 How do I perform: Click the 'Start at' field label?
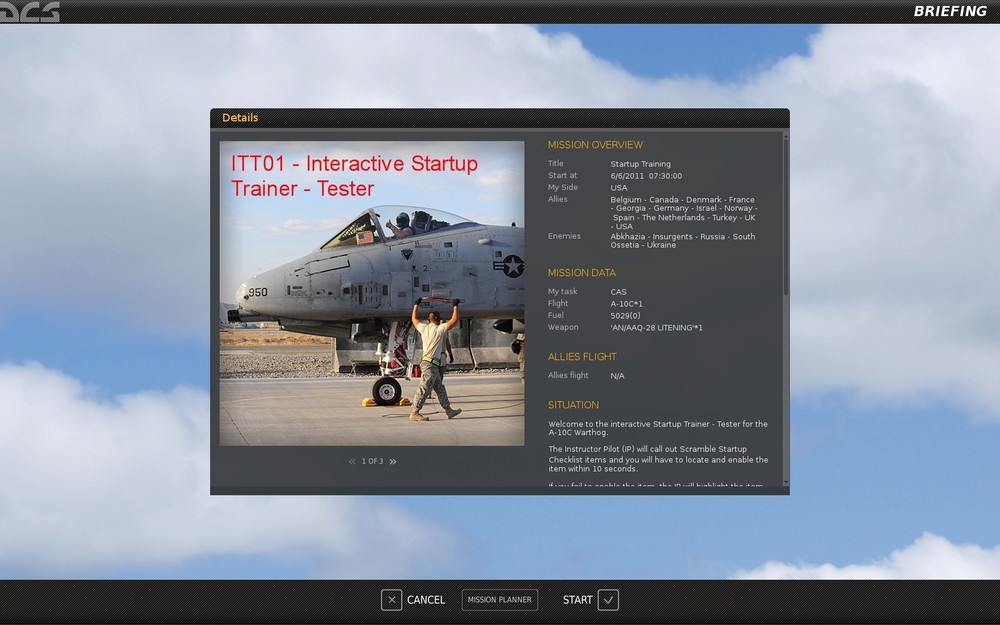(562, 175)
